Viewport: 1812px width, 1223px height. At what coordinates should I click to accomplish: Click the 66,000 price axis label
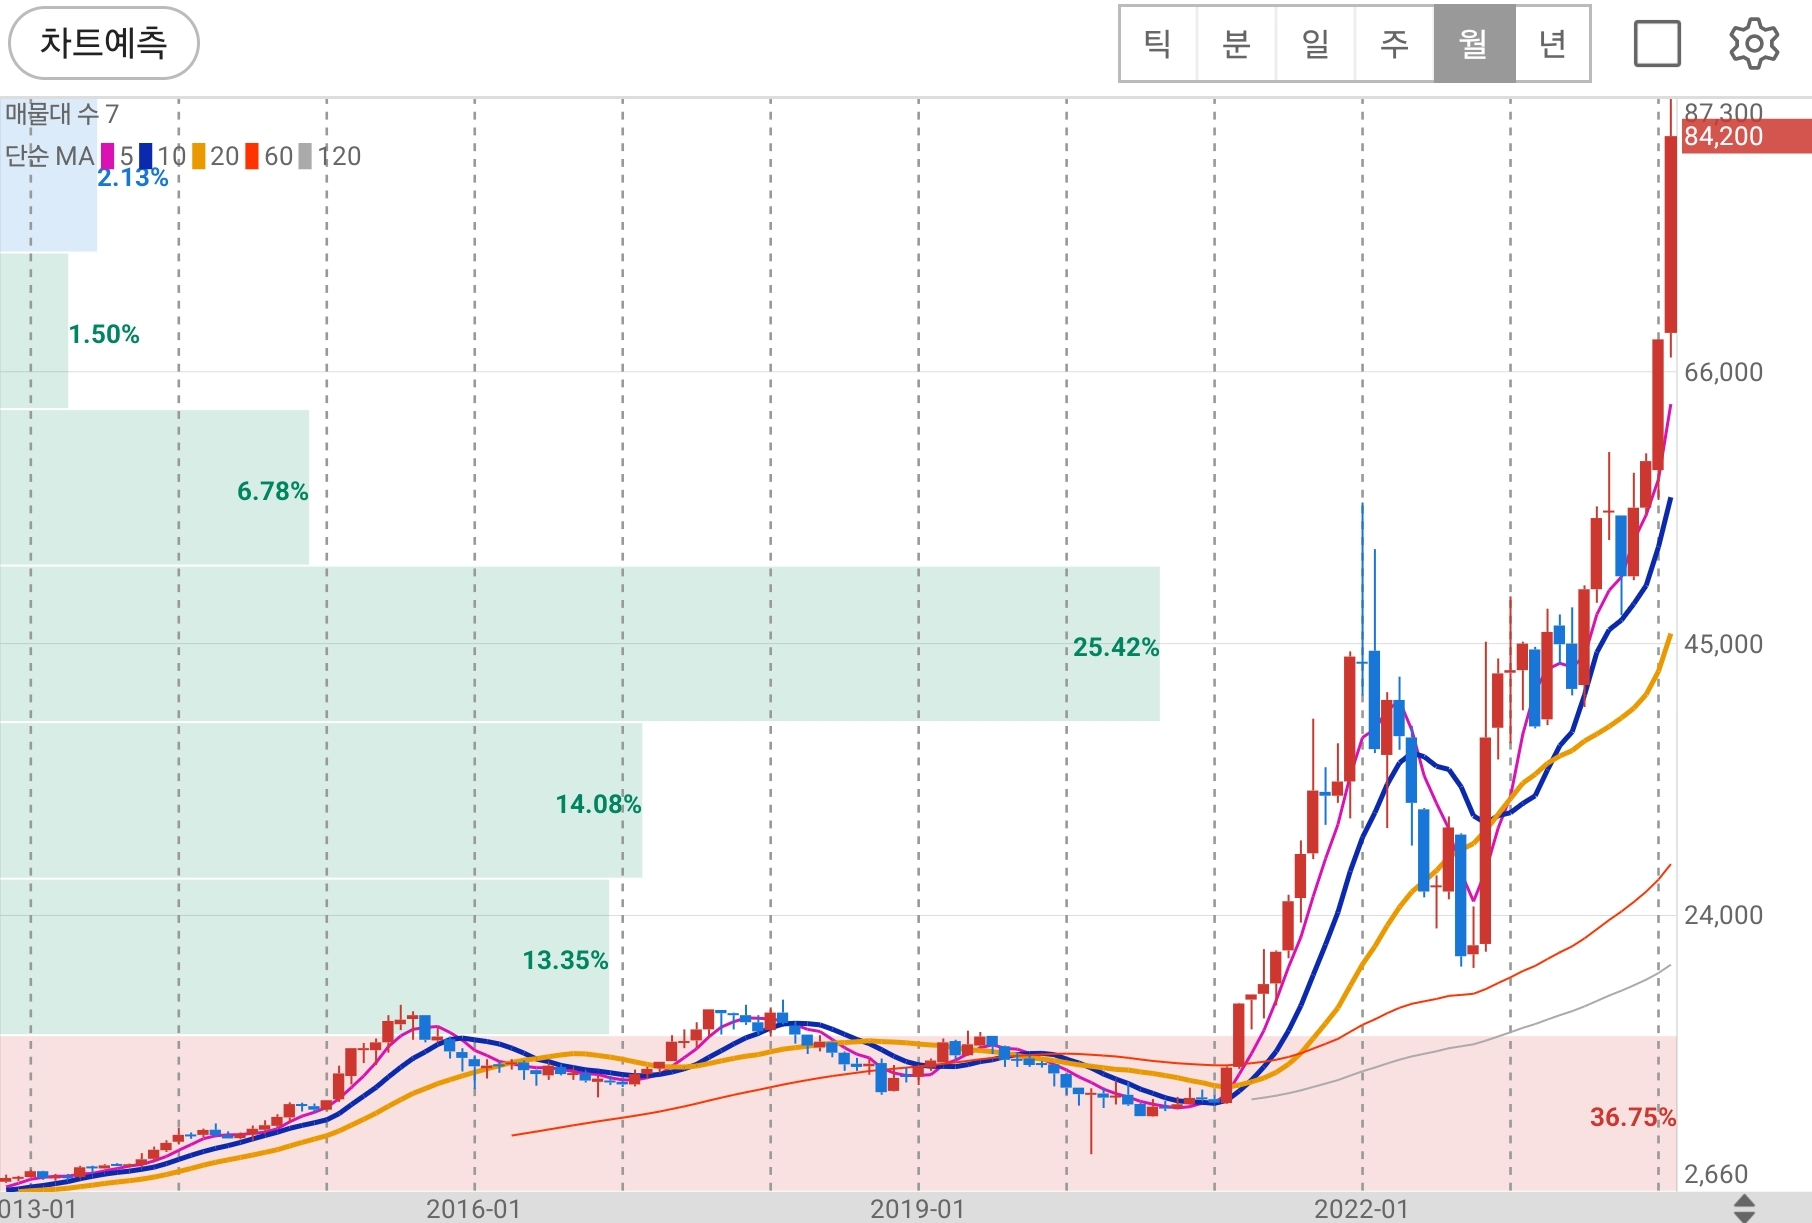point(1723,372)
